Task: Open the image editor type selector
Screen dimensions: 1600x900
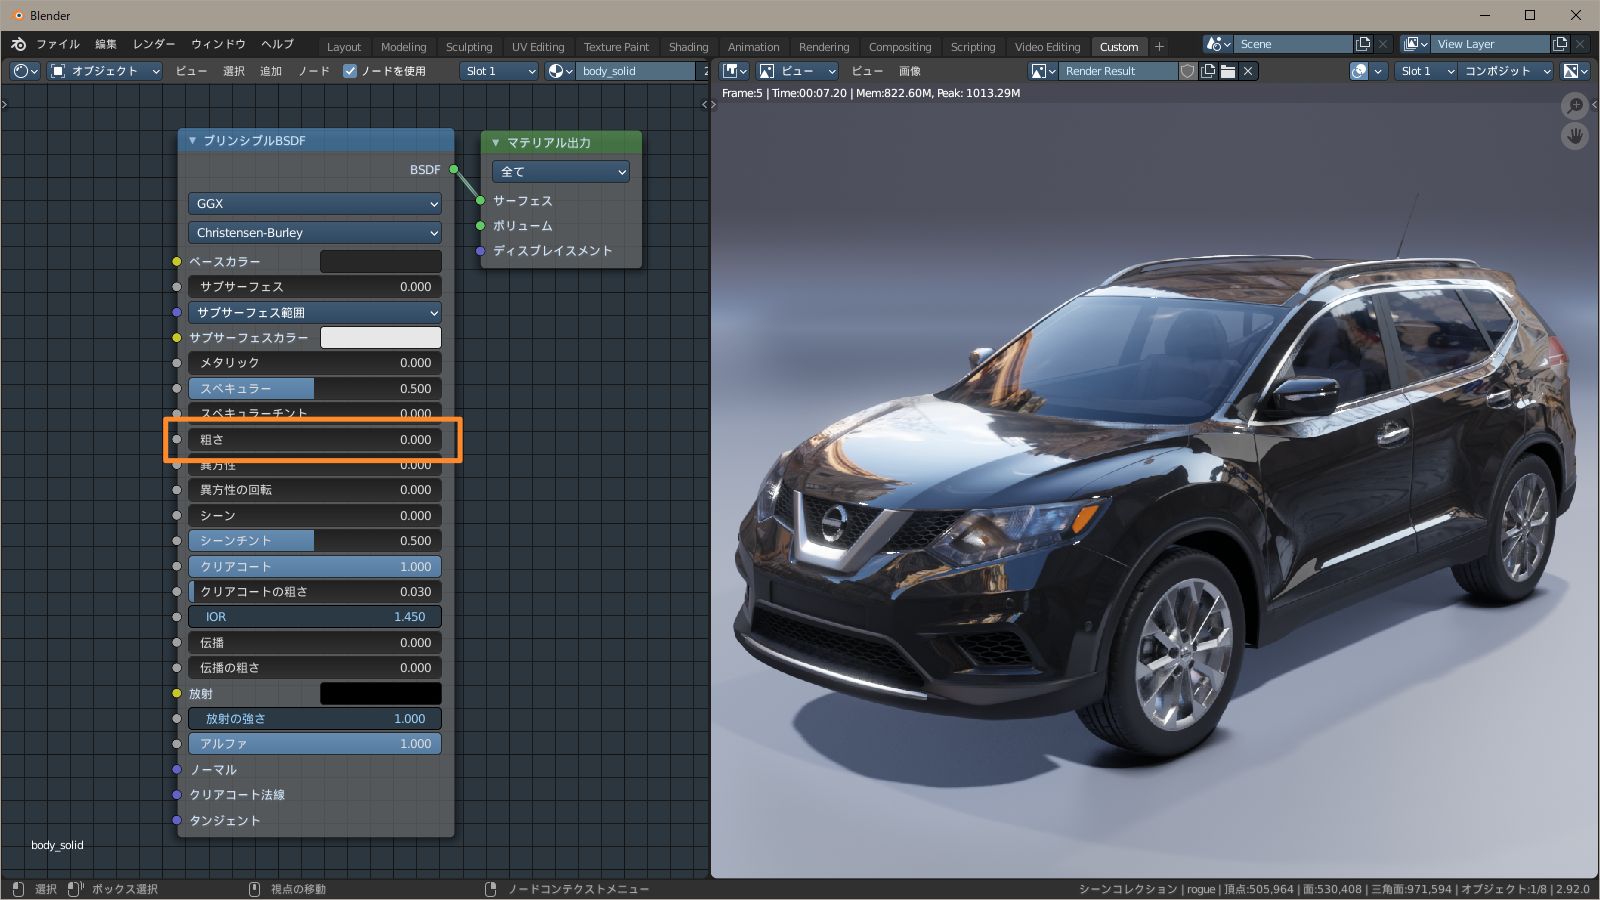Action: pyautogui.click(x=735, y=71)
